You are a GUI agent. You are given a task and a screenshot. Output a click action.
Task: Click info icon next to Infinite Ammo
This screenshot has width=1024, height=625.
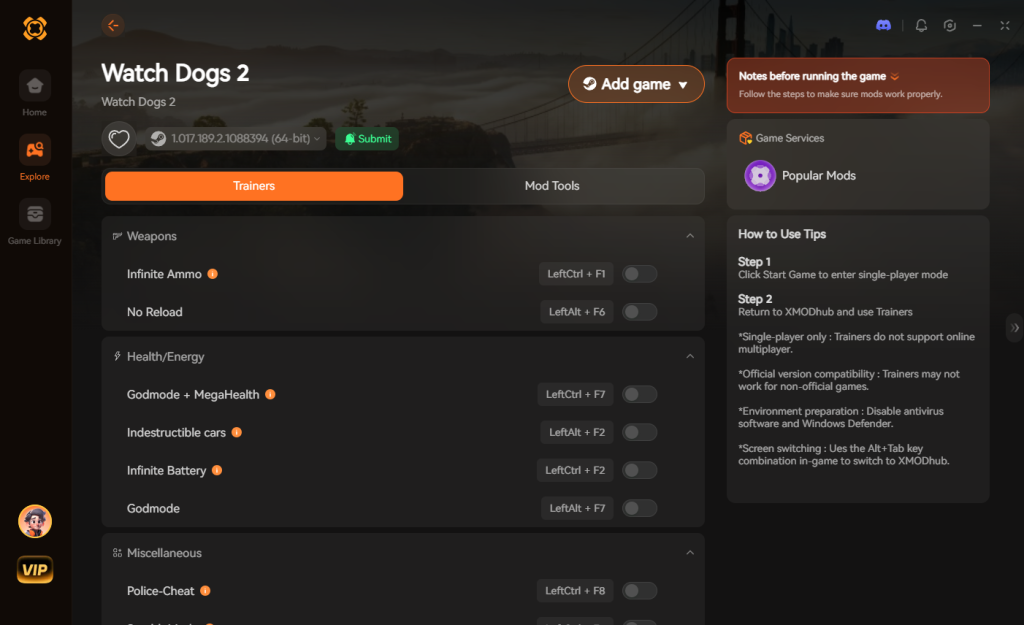[x=212, y=274]
